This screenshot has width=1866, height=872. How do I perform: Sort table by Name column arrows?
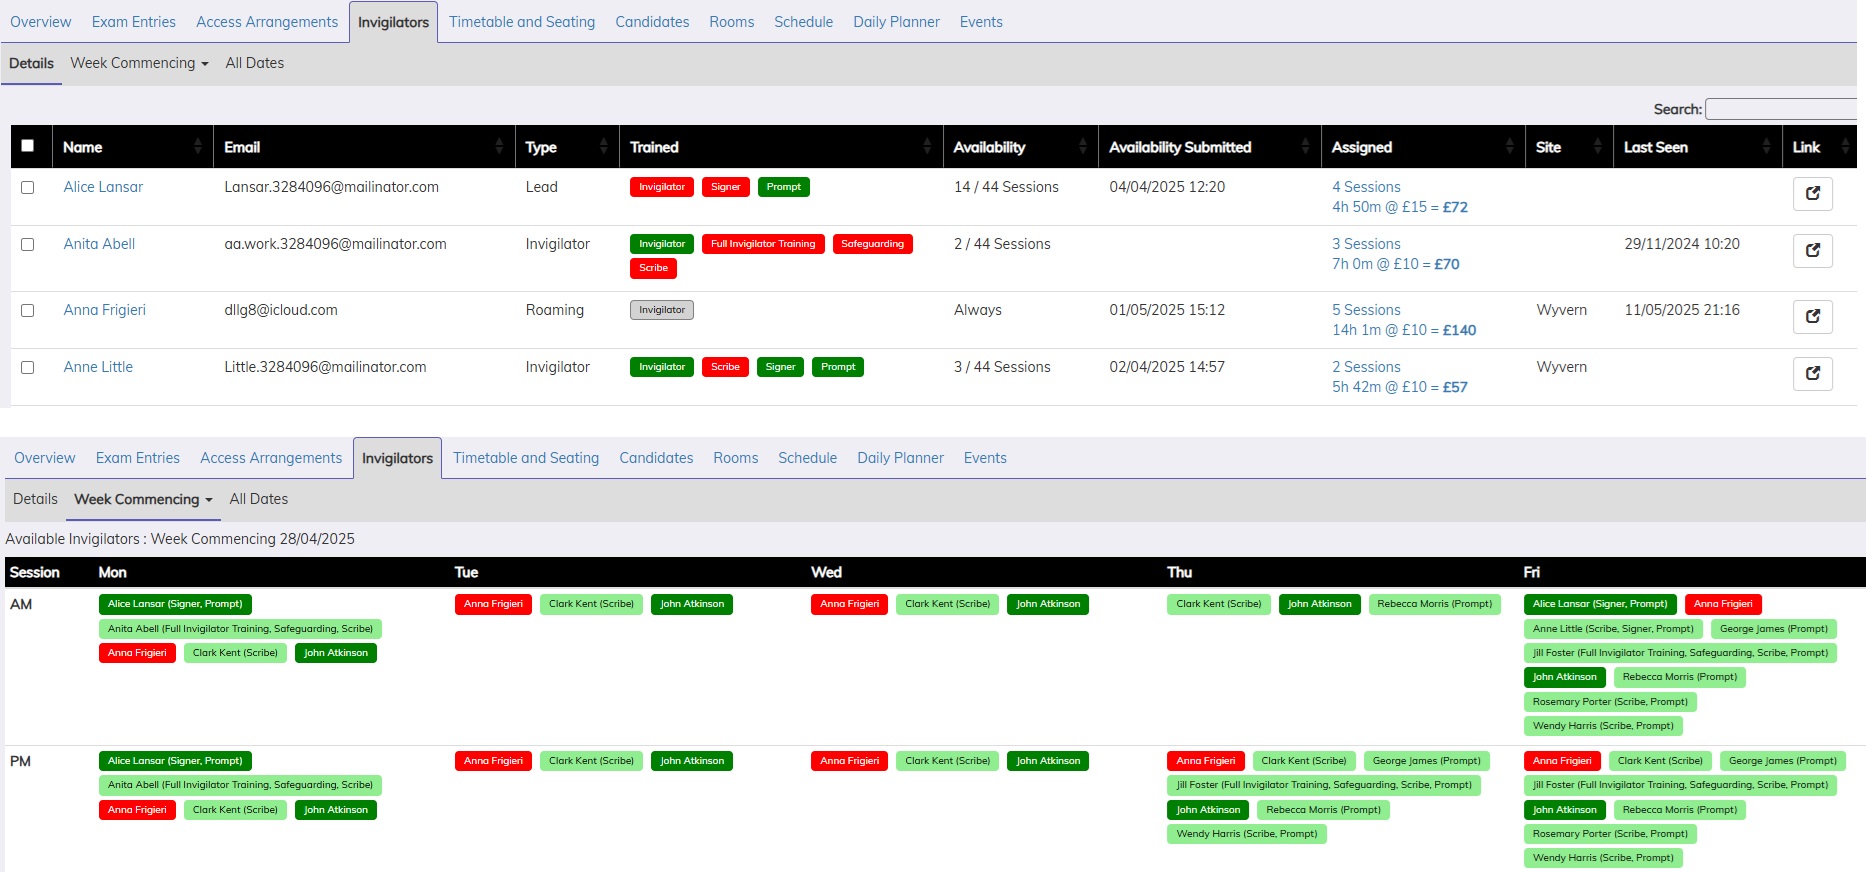click(x=197, y=147)
